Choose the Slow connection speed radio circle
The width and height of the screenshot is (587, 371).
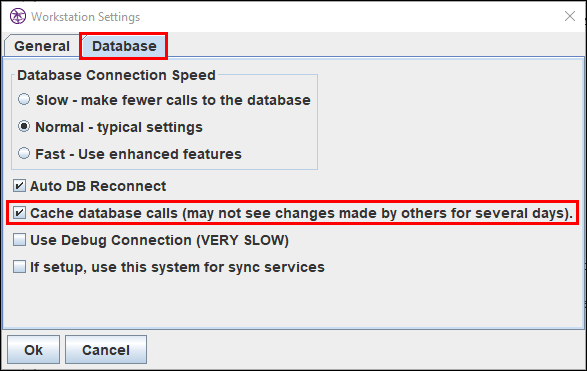pos(24,100)
